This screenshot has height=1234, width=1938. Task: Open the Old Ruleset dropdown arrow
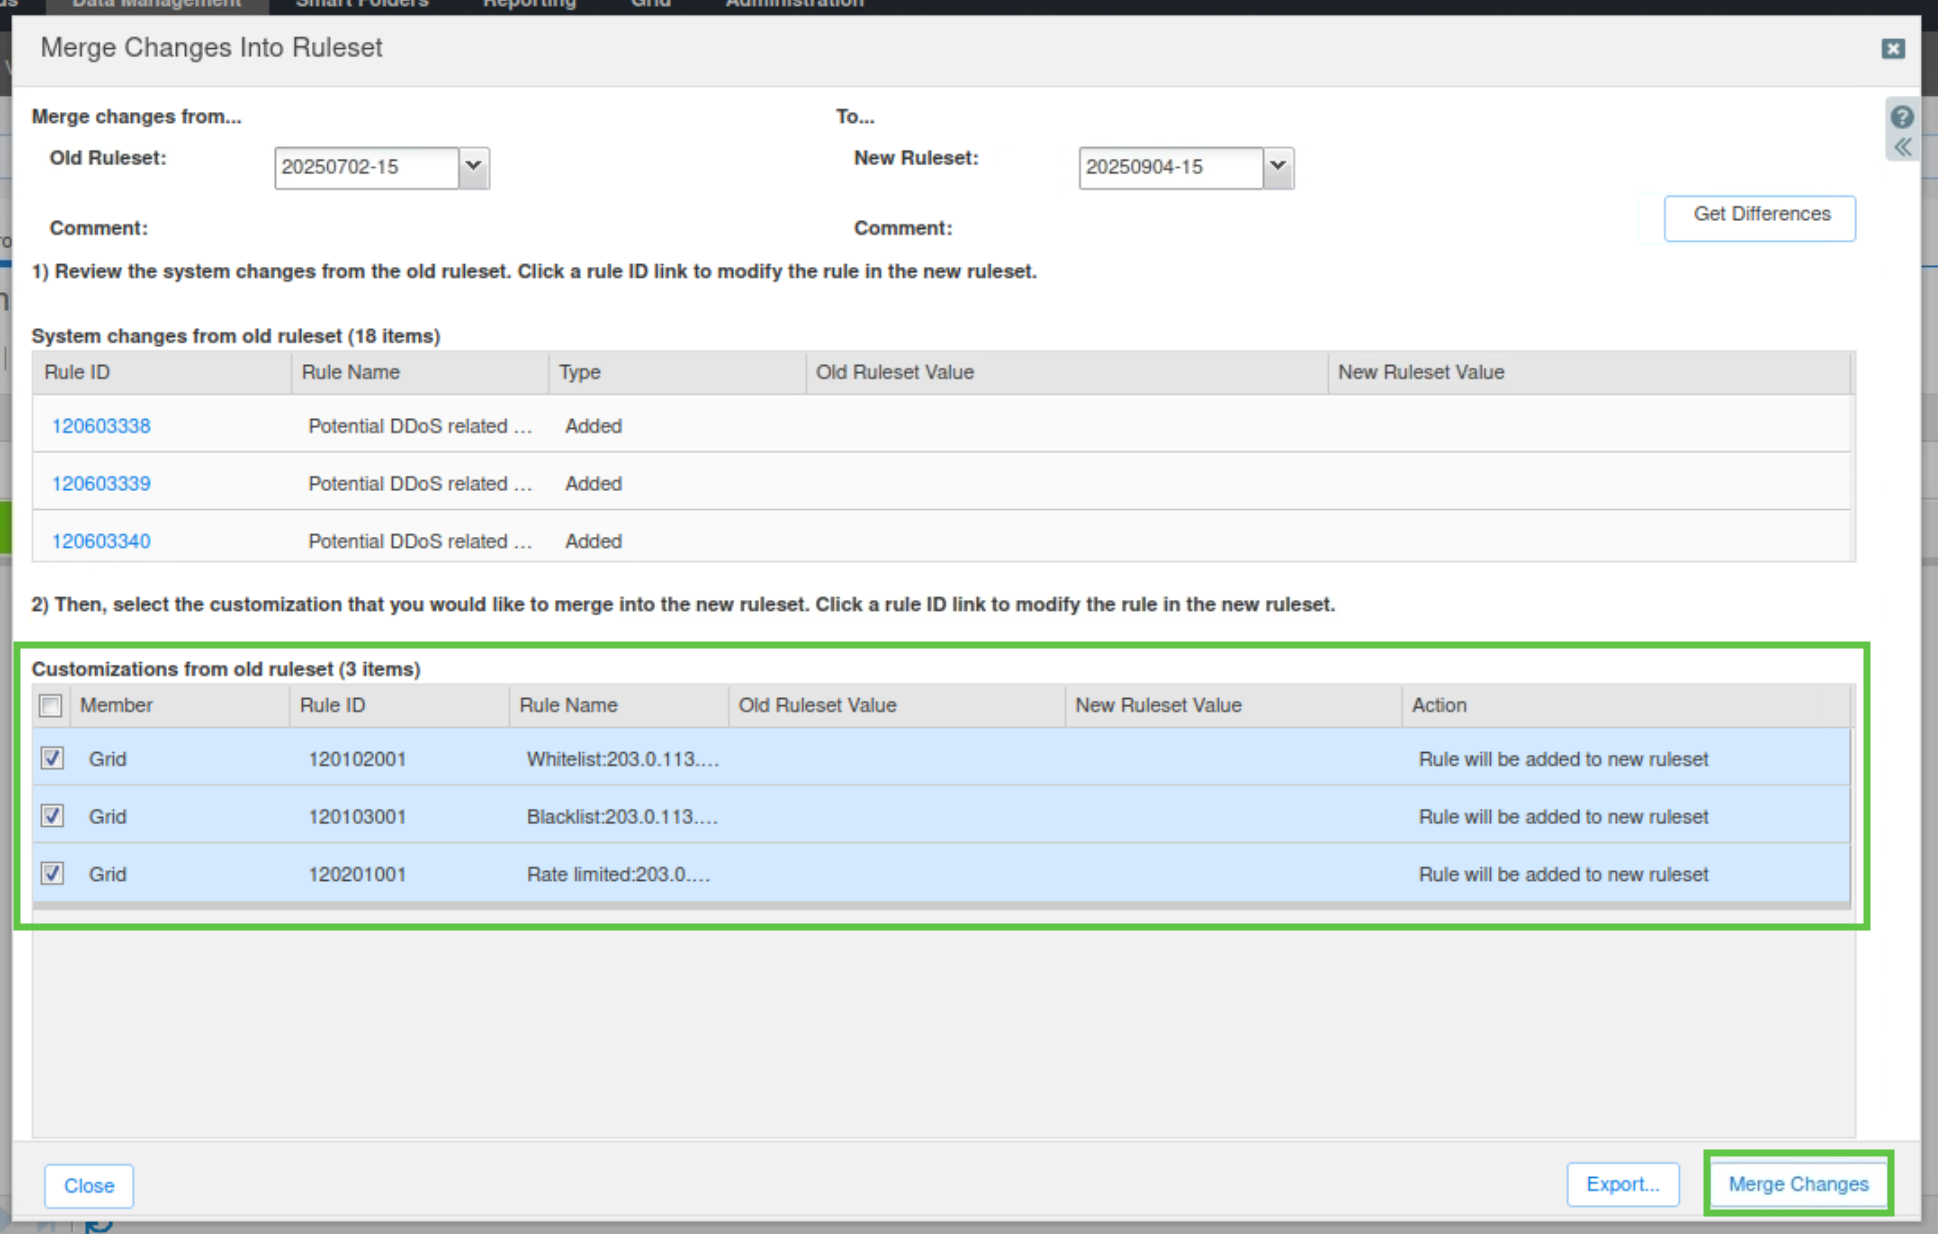(x=474, y=167)
